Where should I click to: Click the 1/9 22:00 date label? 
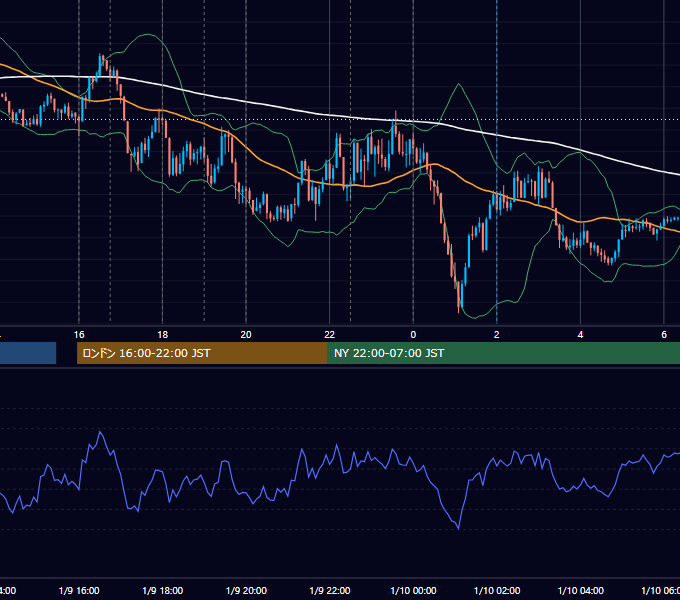(x=330, y=591)
